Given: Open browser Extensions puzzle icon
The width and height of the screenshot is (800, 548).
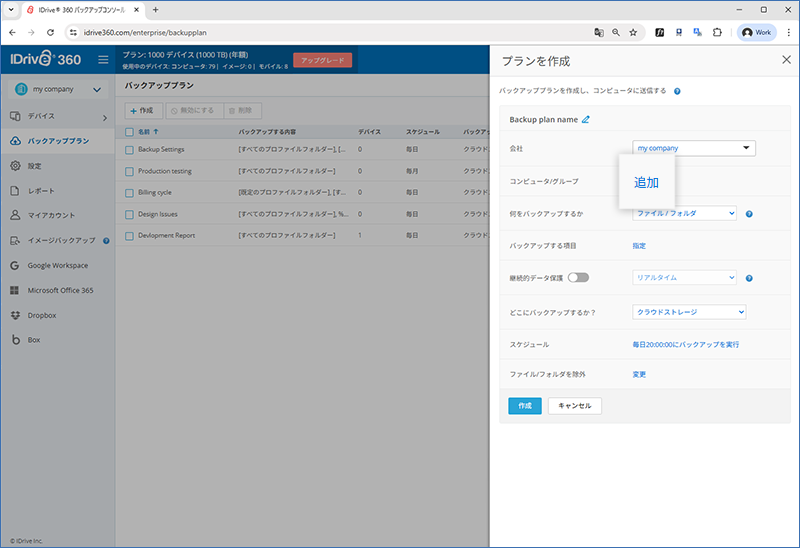Looking at the screenshot, I should pyautogui.click(x=717, y=32).
